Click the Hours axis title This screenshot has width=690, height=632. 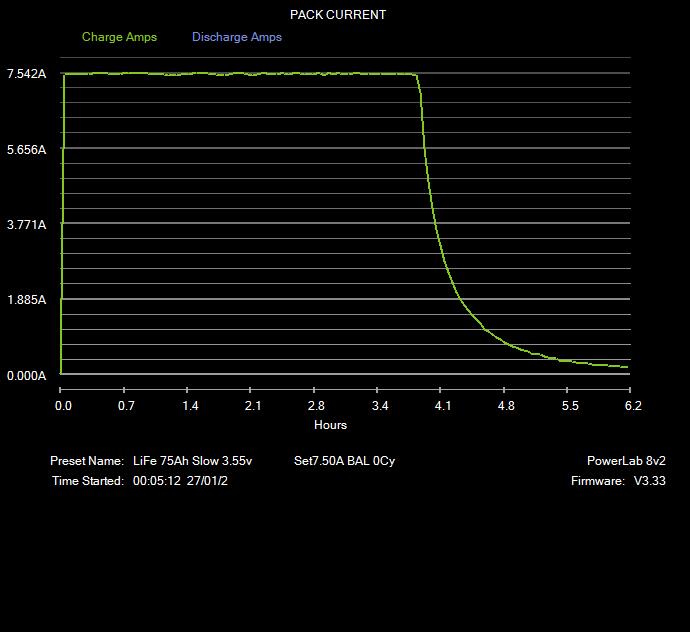331,425
